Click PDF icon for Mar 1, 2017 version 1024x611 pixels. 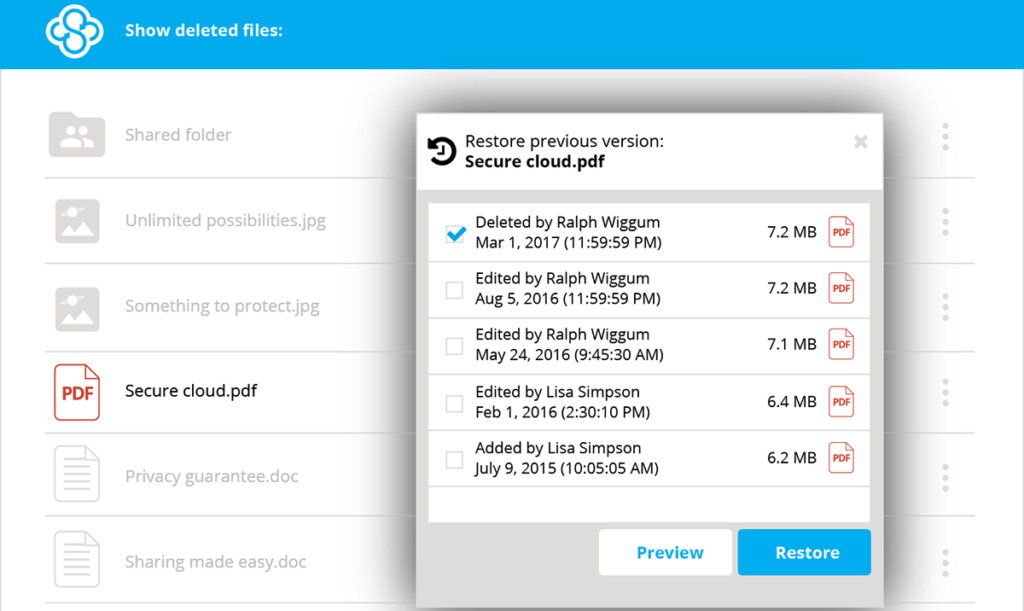point(842,233)
